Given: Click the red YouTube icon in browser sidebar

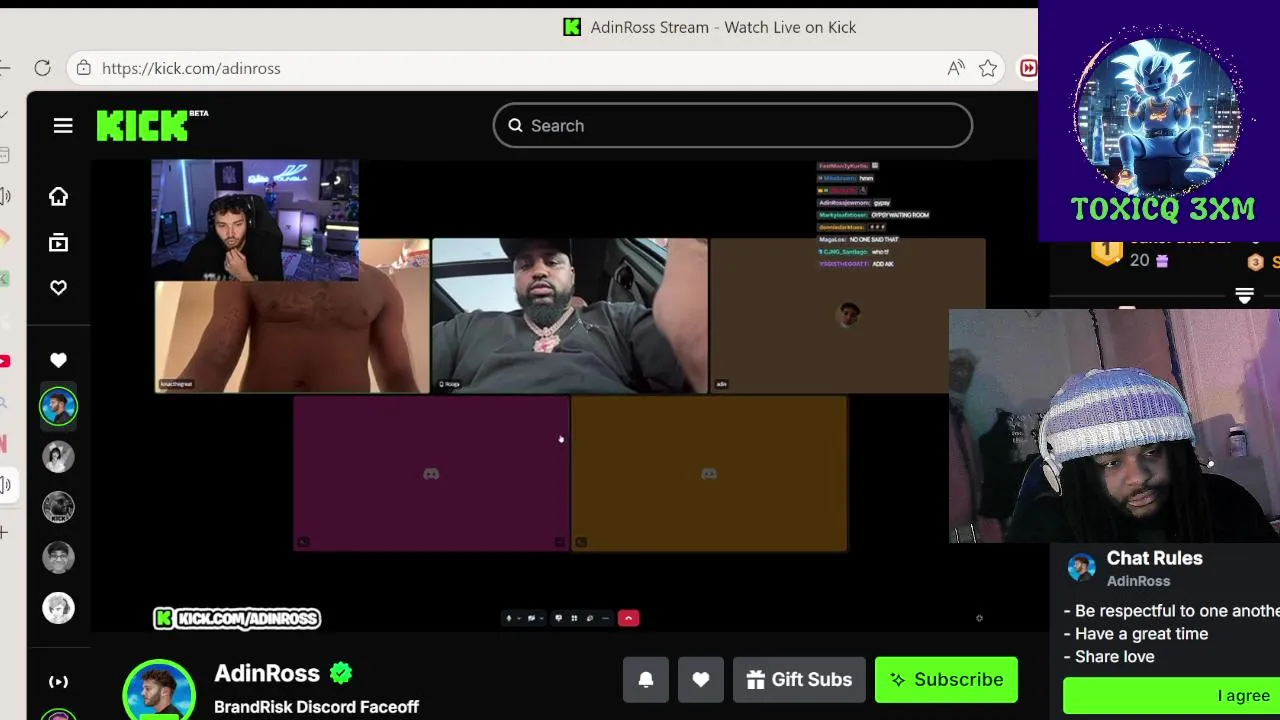Looking at the screenshot, I should coord(5,361).
